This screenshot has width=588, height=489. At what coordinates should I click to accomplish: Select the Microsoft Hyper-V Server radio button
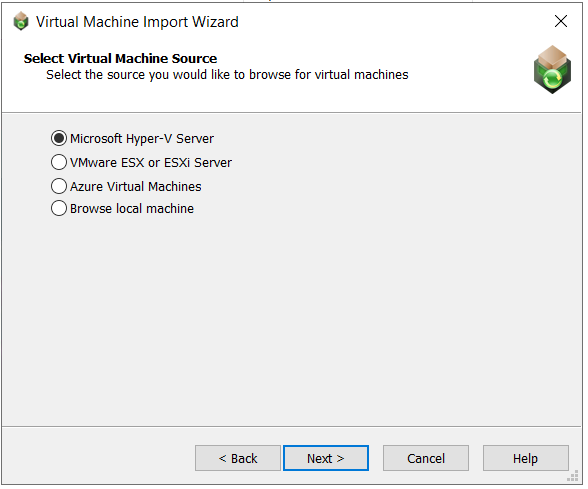click(59, 138)
